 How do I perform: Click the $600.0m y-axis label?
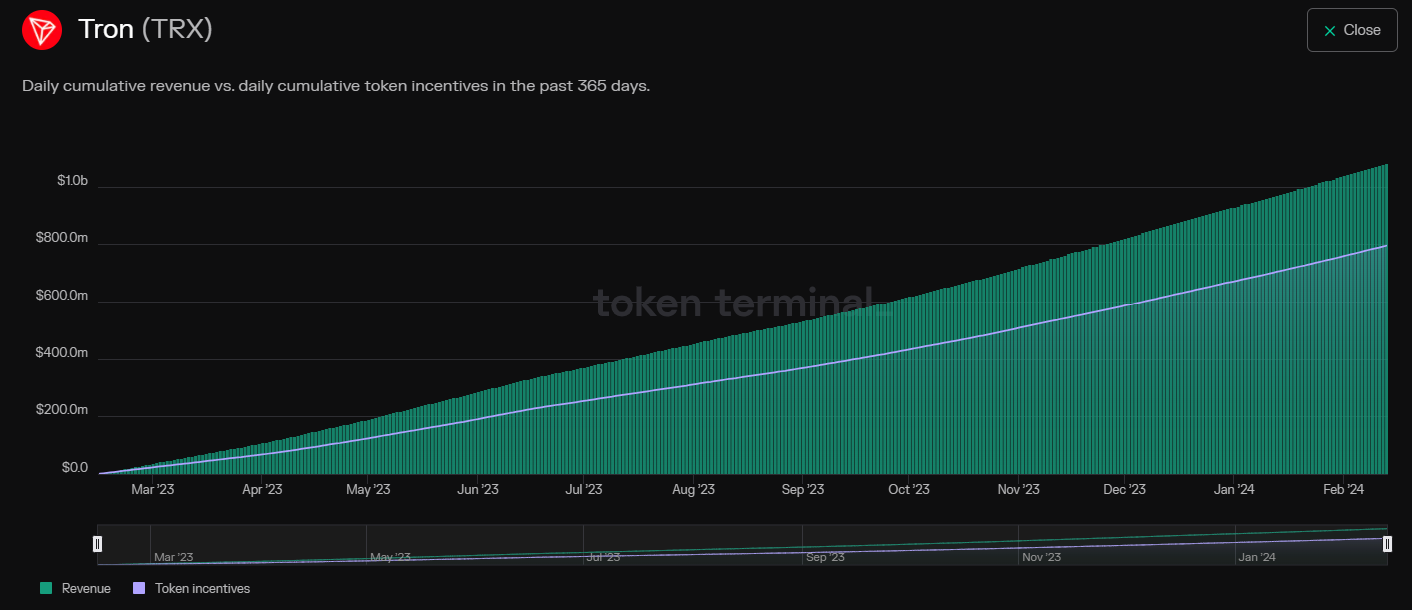[62, 296]
